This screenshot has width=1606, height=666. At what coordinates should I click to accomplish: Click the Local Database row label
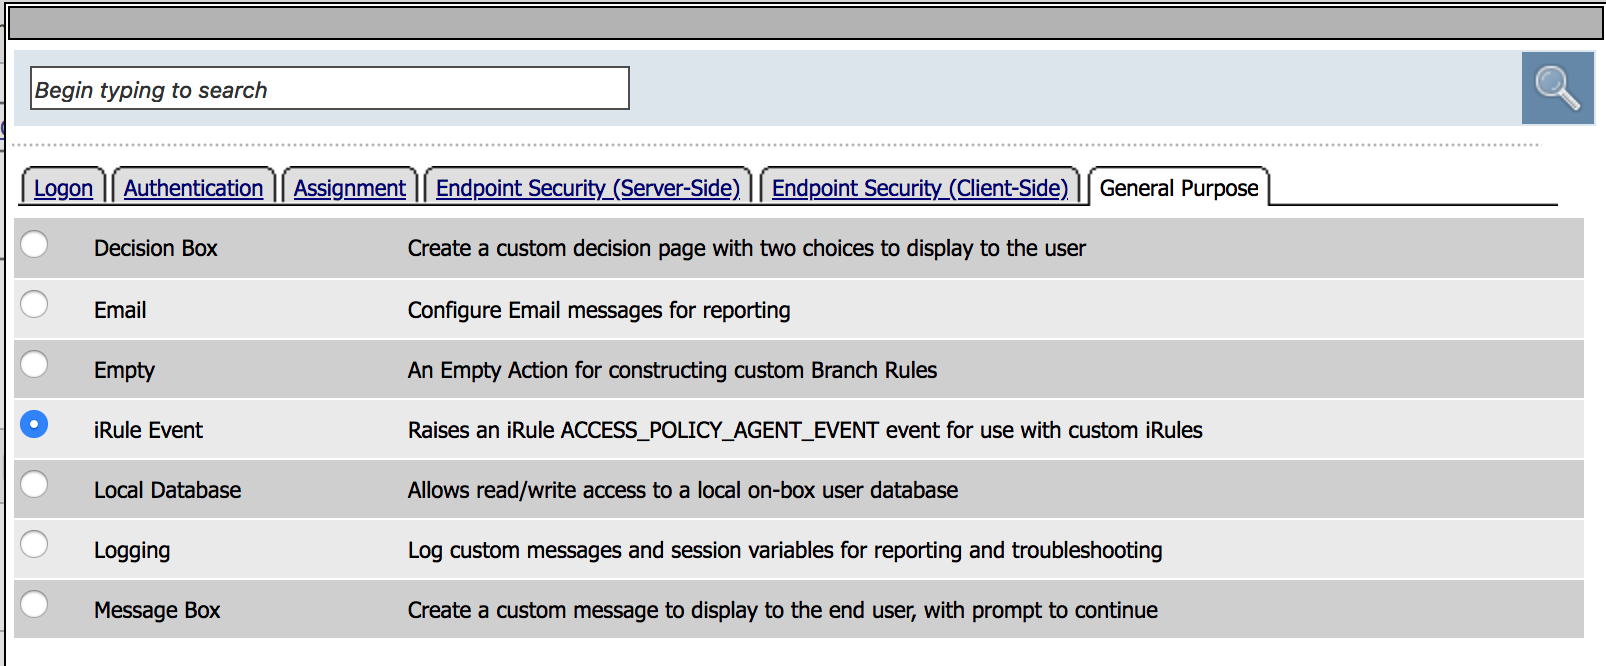pyautogui.click(x=168, y=490)
